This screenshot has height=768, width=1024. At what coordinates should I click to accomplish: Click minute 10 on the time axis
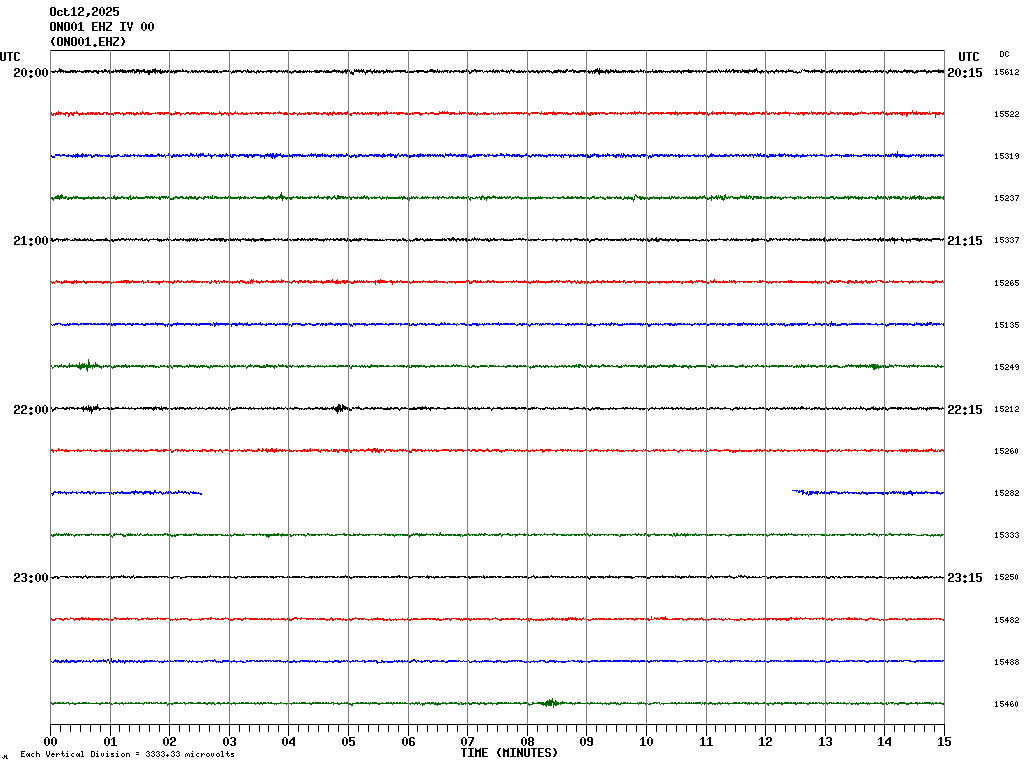pyautogui.click(x=646, y=742)
